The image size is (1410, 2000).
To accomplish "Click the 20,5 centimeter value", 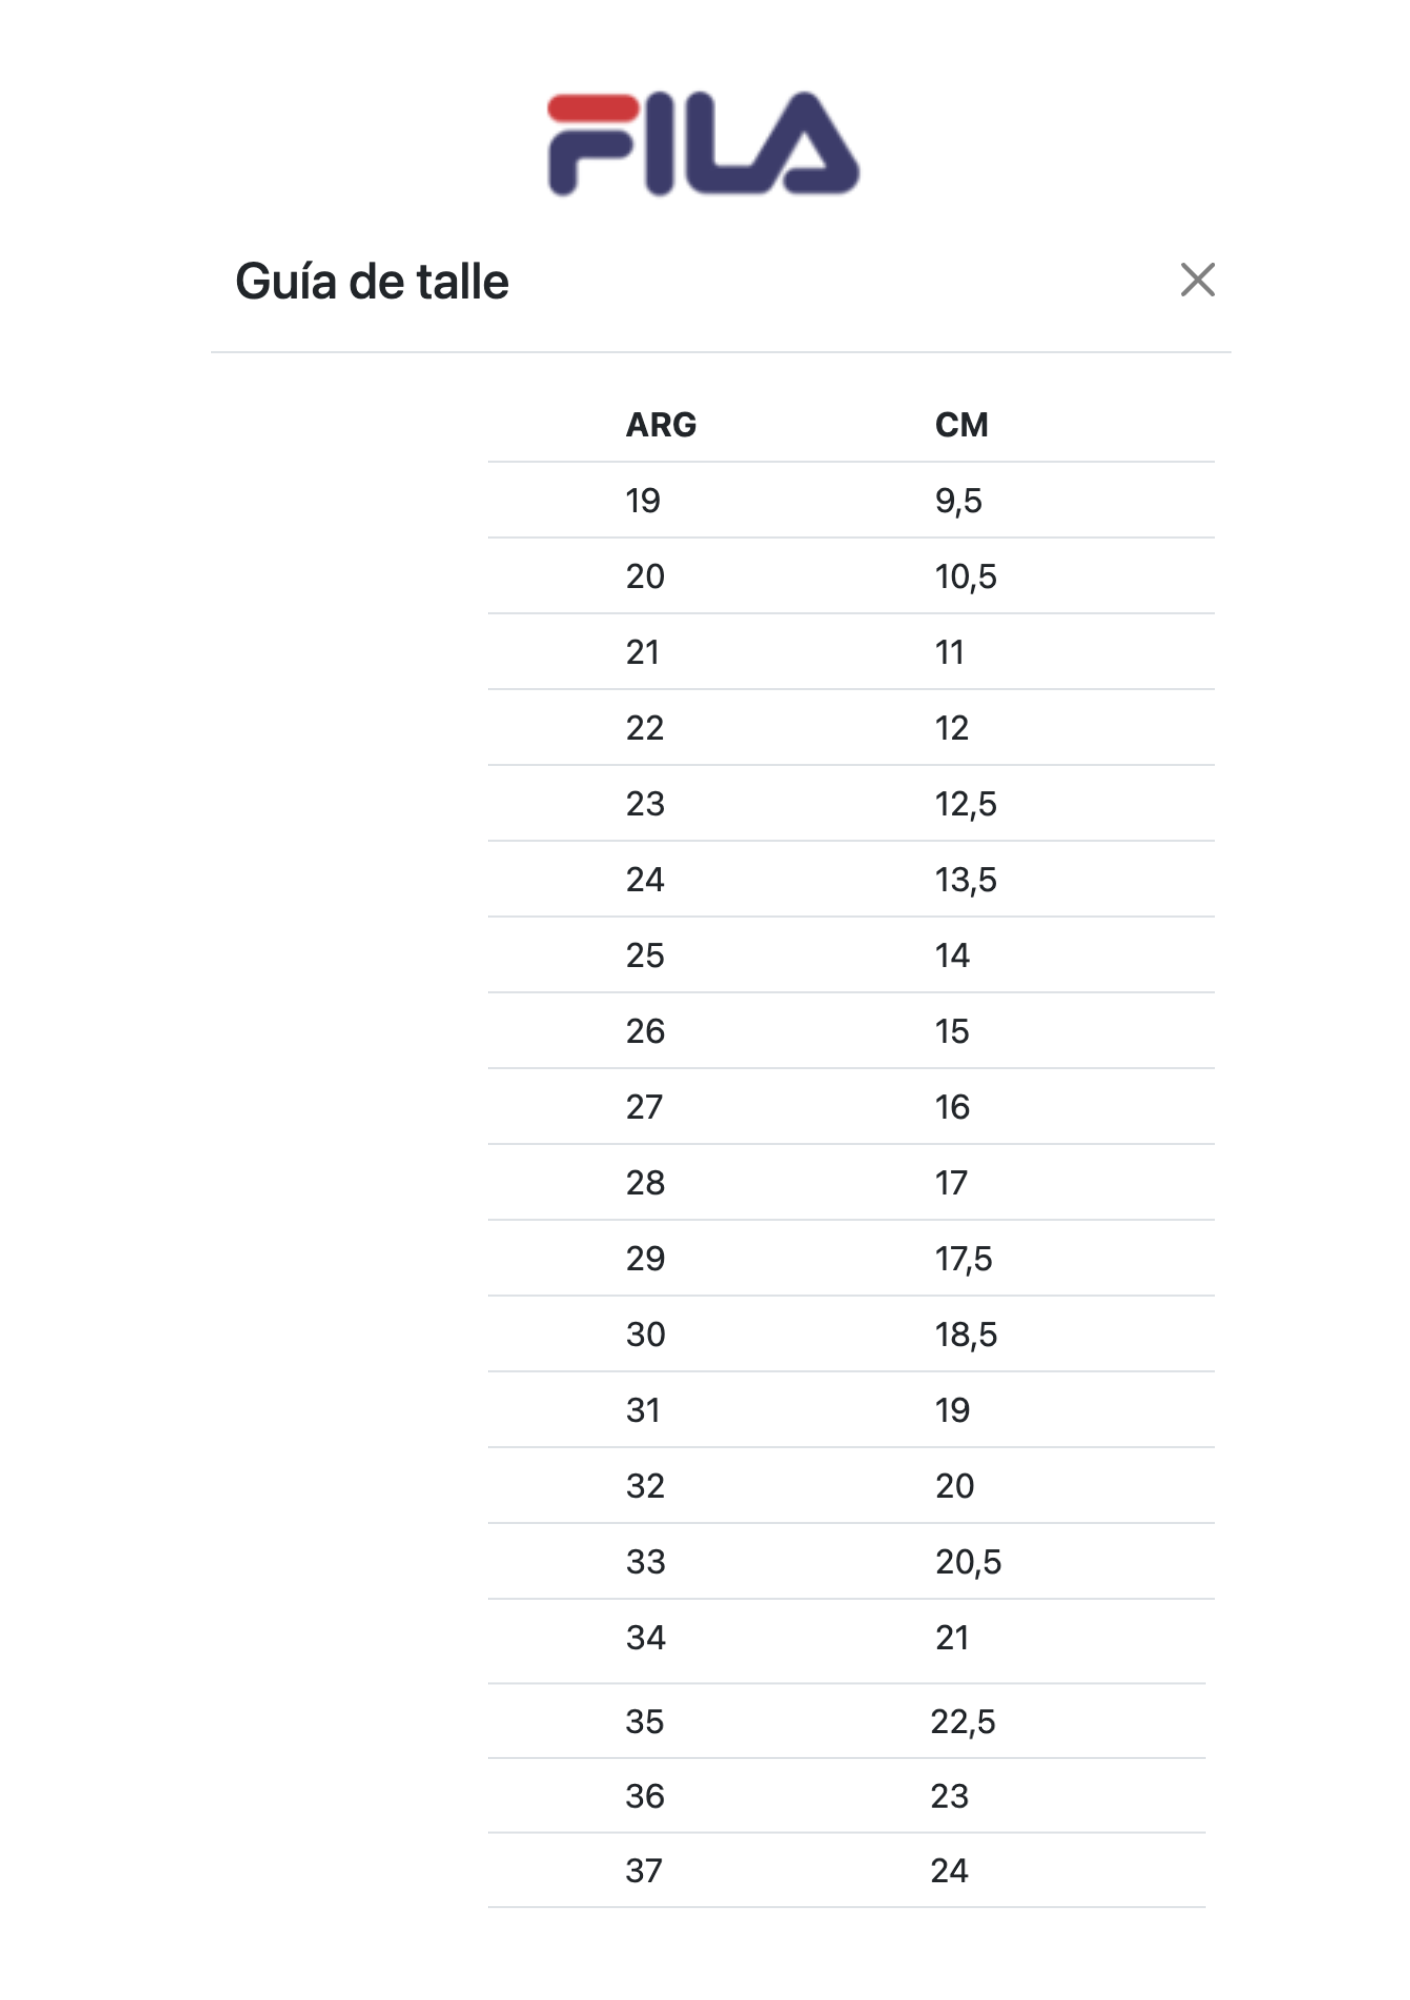I will click(968, 1562).
